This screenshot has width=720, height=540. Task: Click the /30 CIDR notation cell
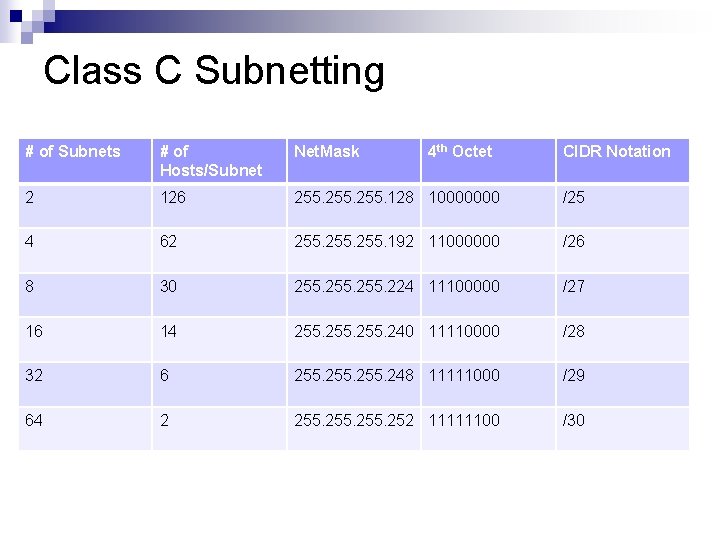pyautogui.click(x=574, y=420)
